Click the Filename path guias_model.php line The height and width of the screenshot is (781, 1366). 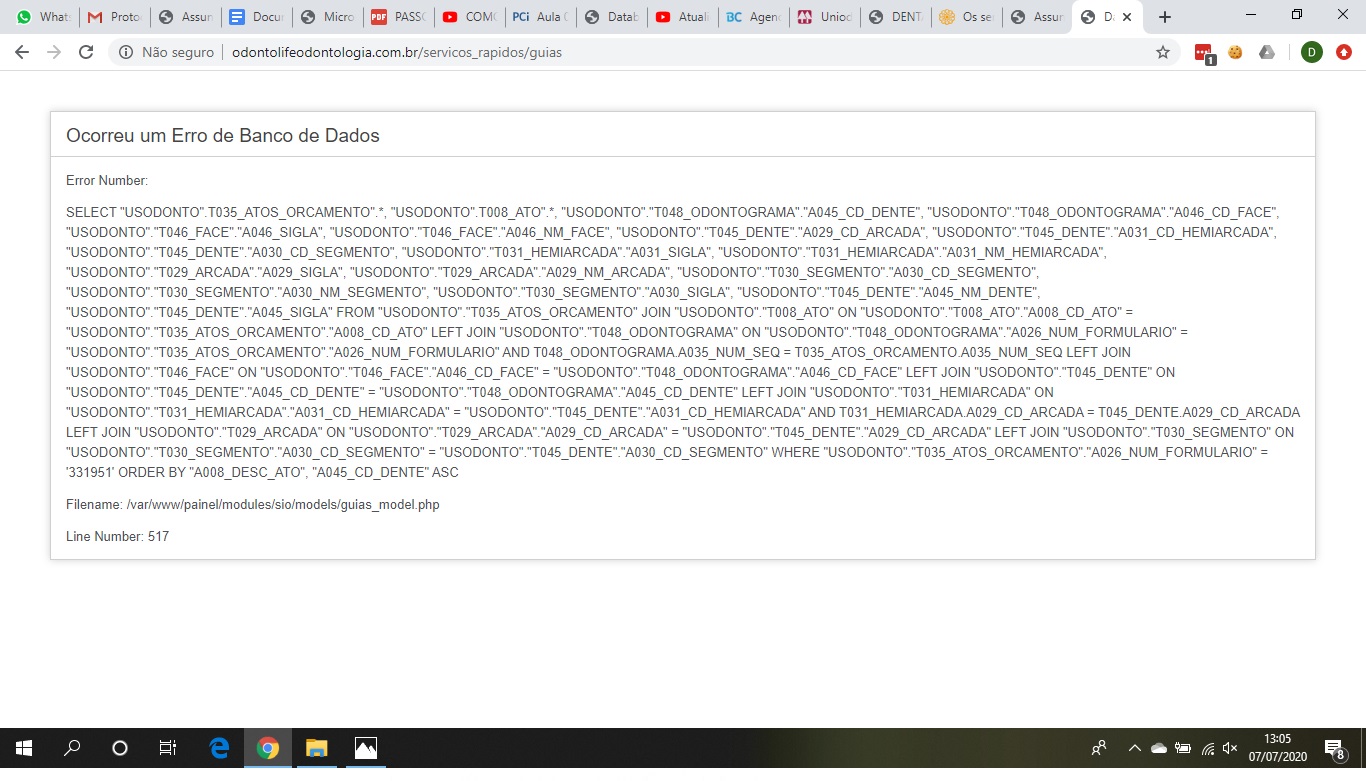[253, 505]
